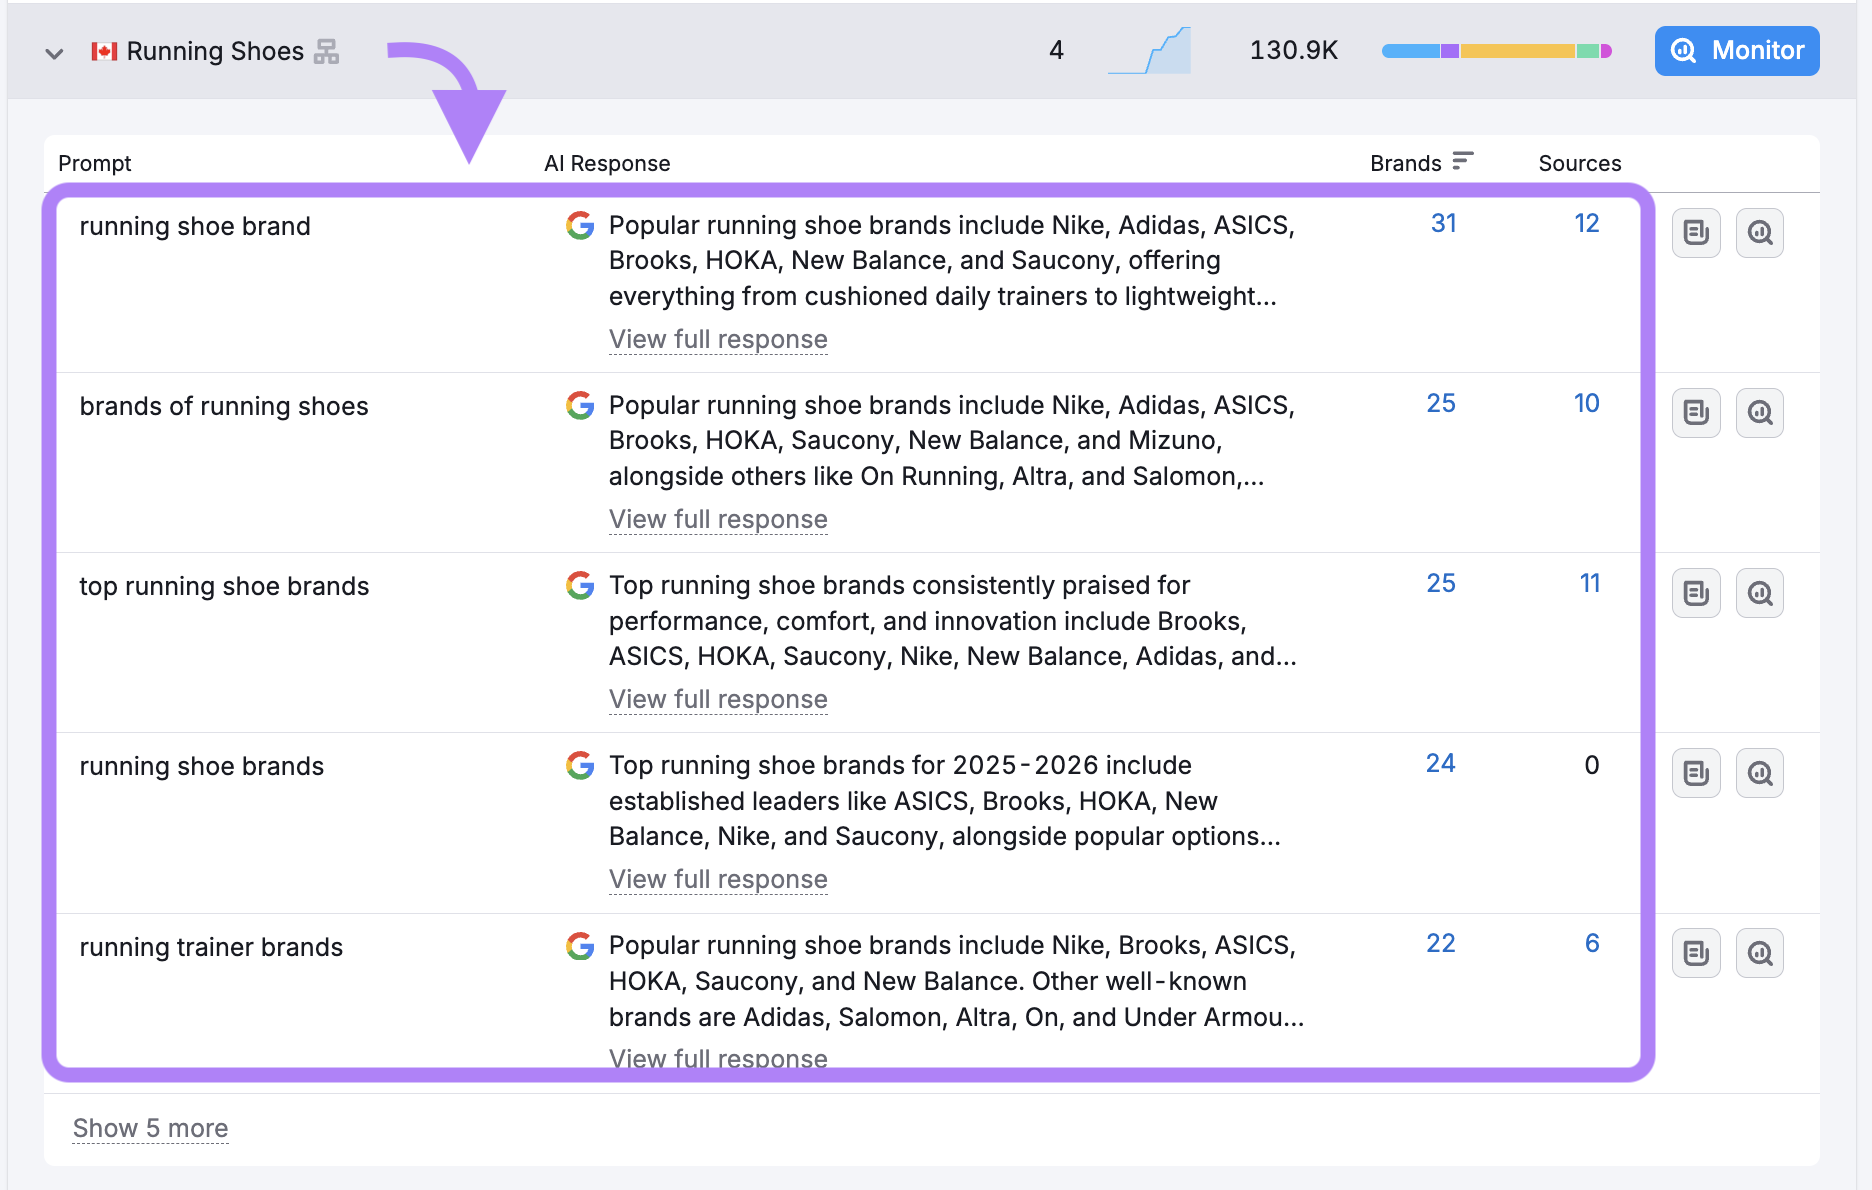Screen dimensions: 1872x1190
Task: Click the Monitor button
Action: (x=1736, y=51)
